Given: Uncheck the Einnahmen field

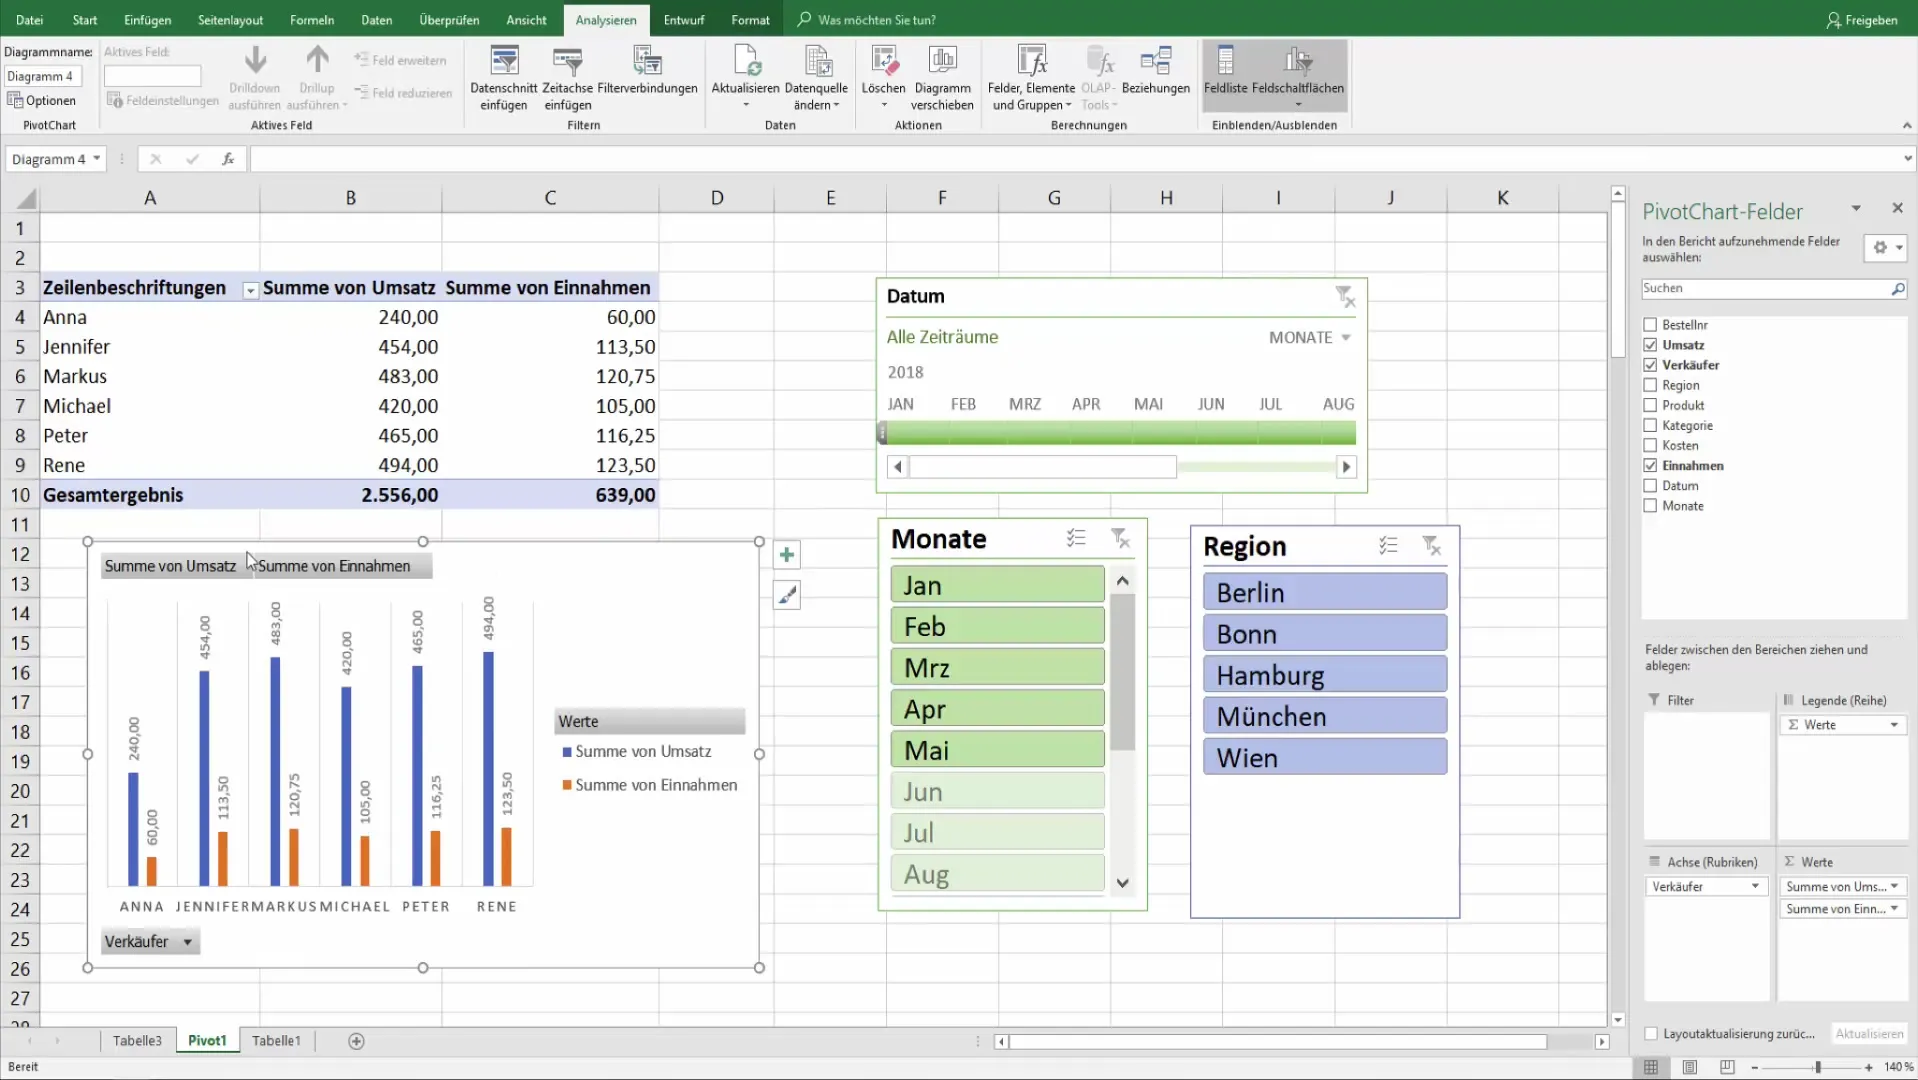Looking at the screenshot, I should 1650,465.
